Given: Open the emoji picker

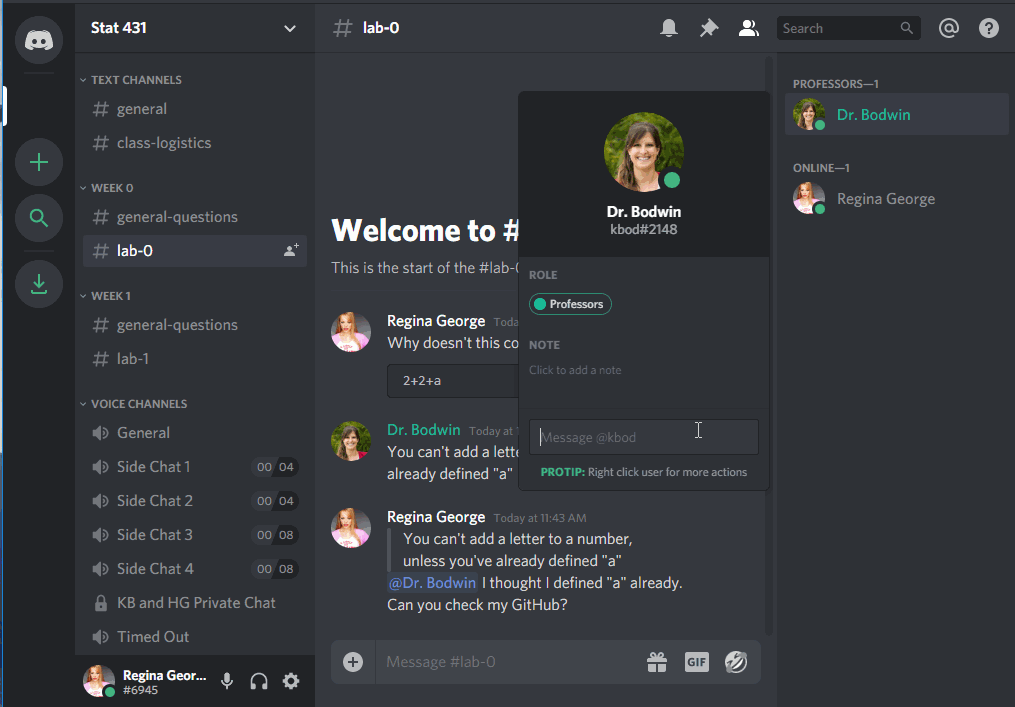Looking at the screenshot, I should pos(736,661).
